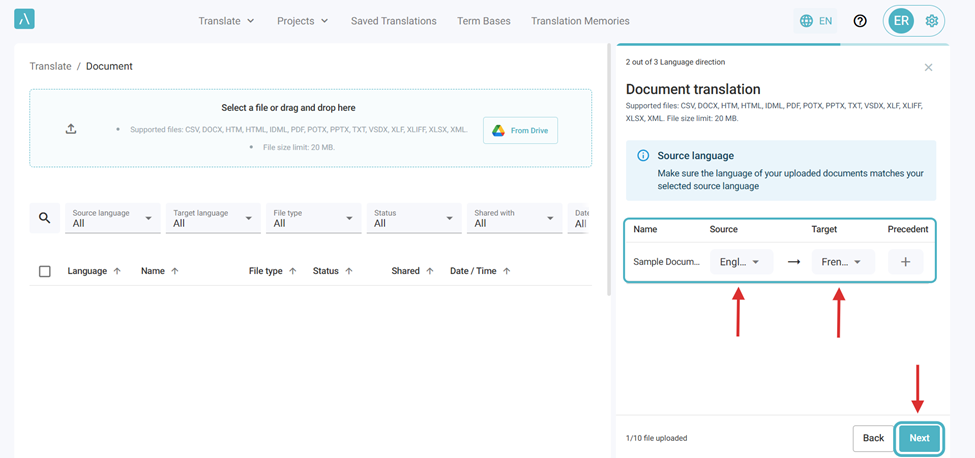Import a file From Drive
Viewport: 975px width, 458px height.
[520, 130]
